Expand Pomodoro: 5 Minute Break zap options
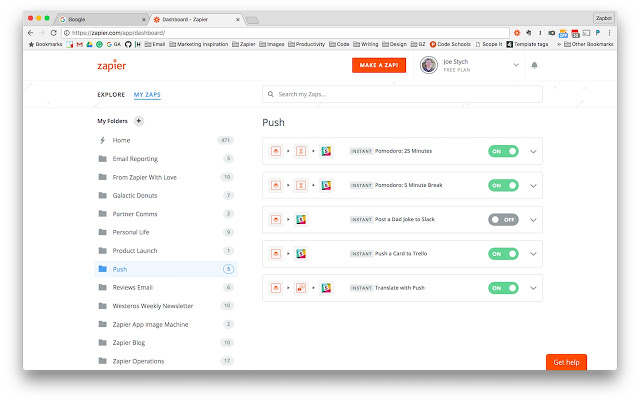Image resolution: width=640 pixels, height=400 pixels. (533, 185)
